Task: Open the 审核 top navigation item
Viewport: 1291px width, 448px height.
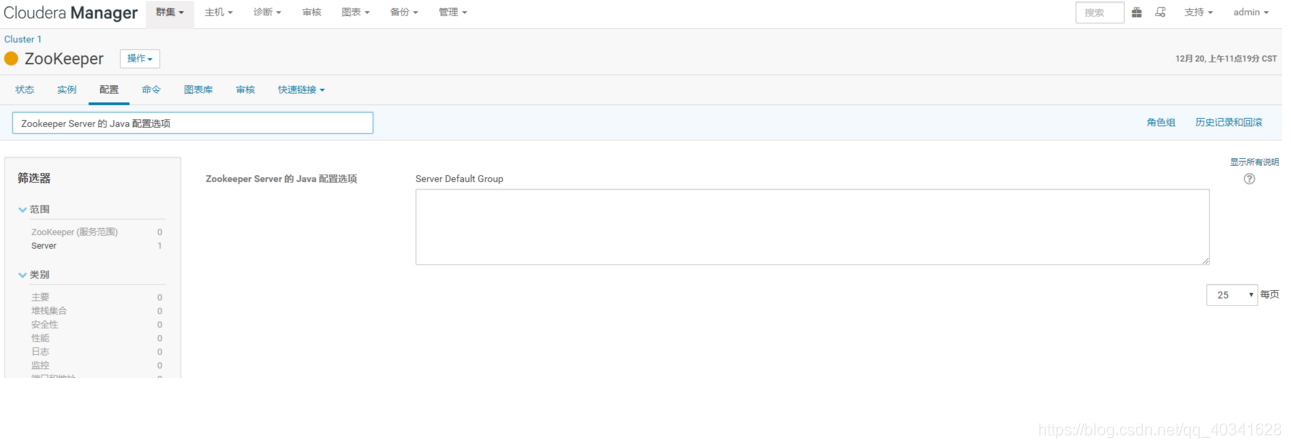Action: 312,12
